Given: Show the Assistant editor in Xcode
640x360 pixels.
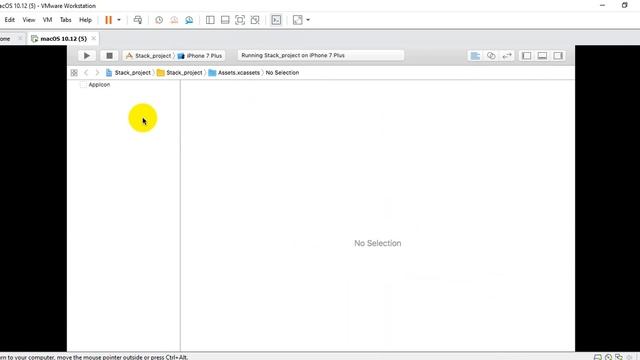Looking at the screenshot, I should tap(491, 56).
